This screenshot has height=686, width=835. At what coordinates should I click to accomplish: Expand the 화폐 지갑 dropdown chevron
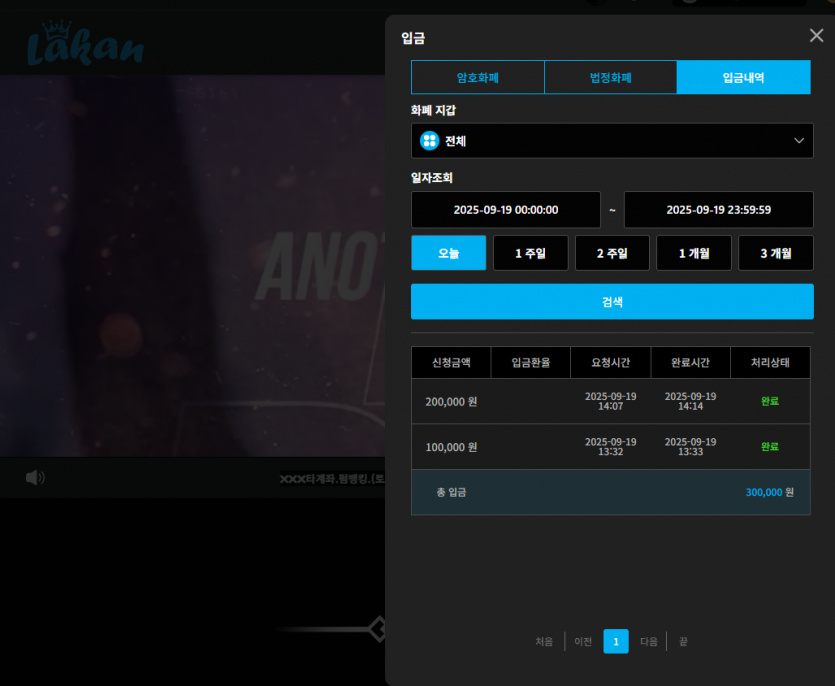799,141
